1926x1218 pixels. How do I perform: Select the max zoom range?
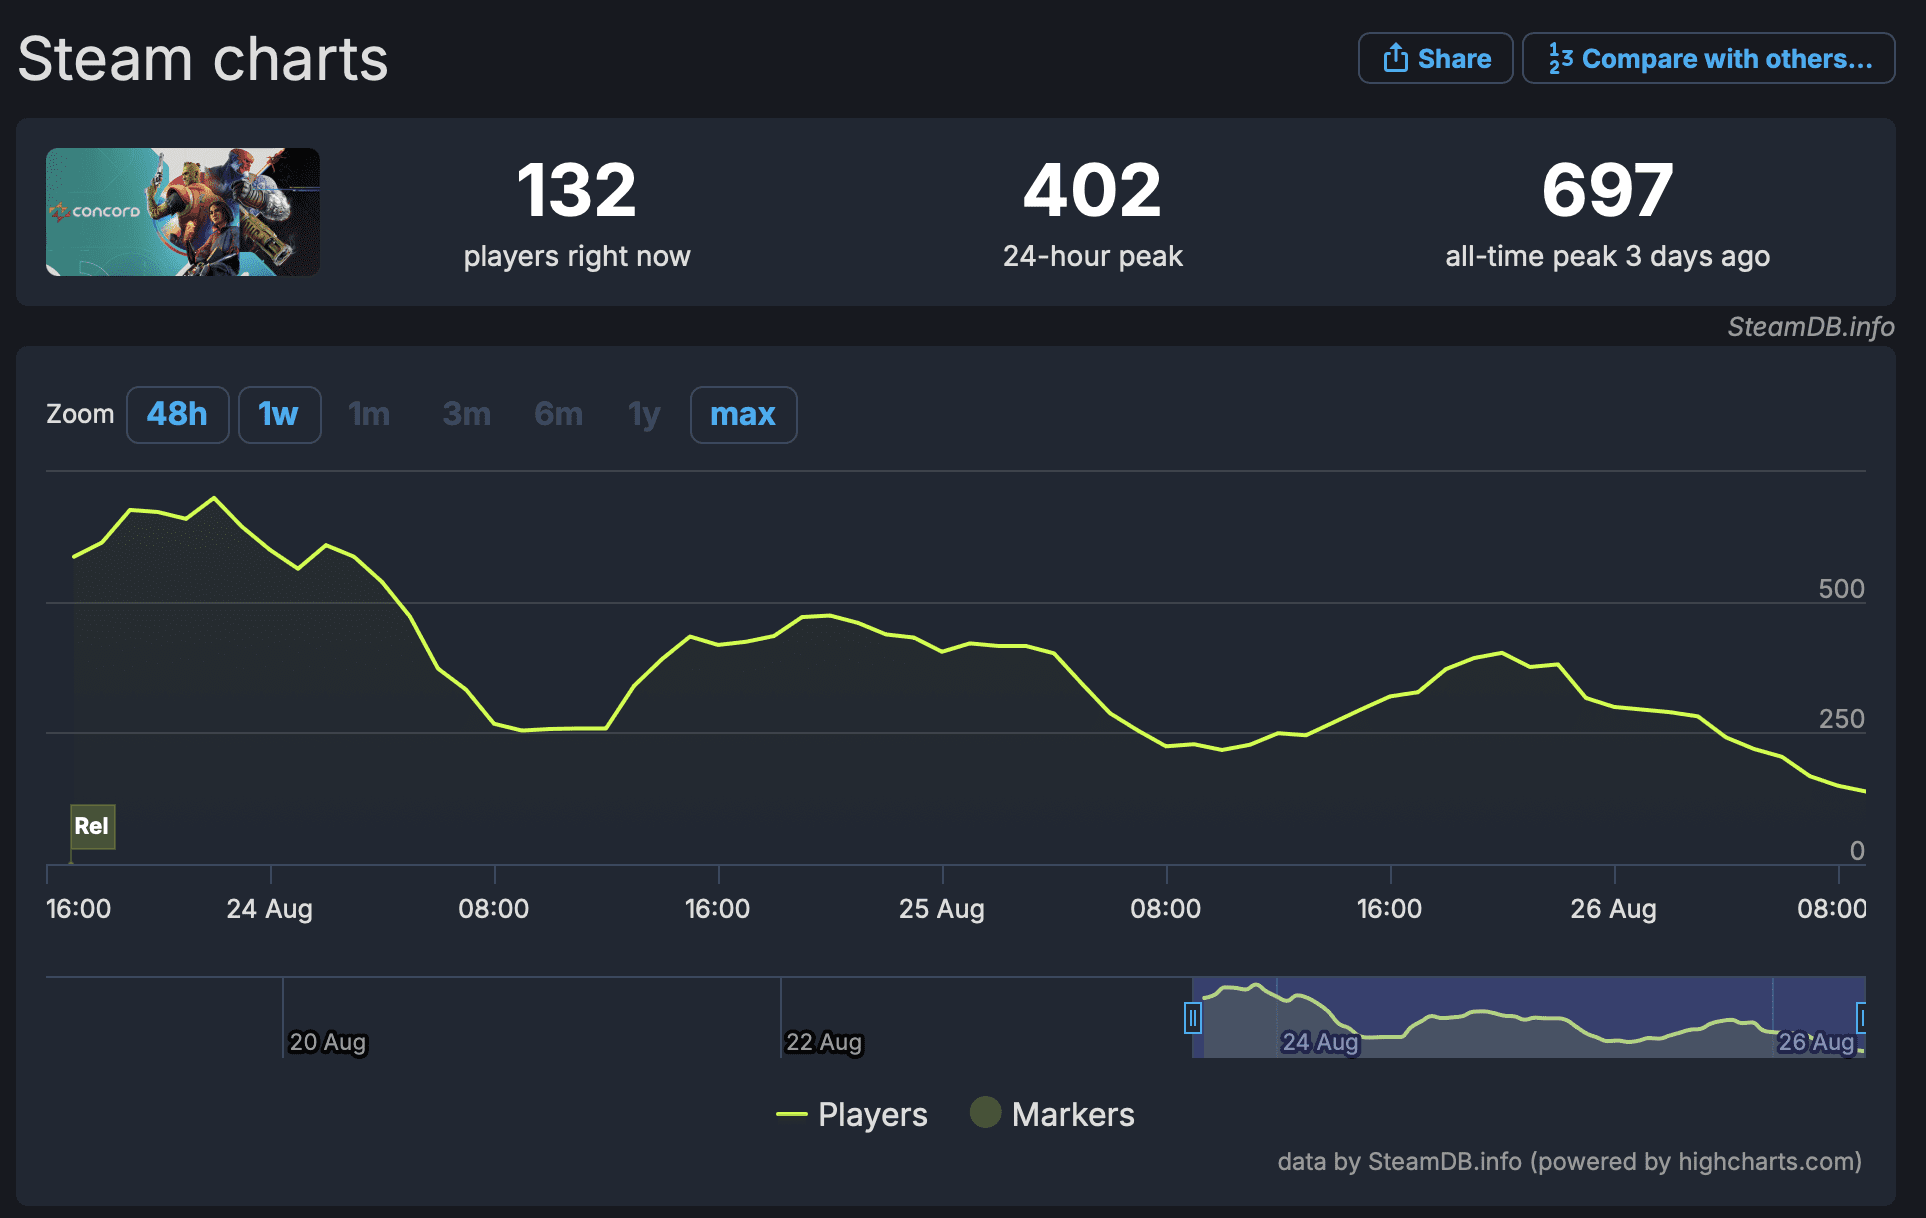(743, 414)
